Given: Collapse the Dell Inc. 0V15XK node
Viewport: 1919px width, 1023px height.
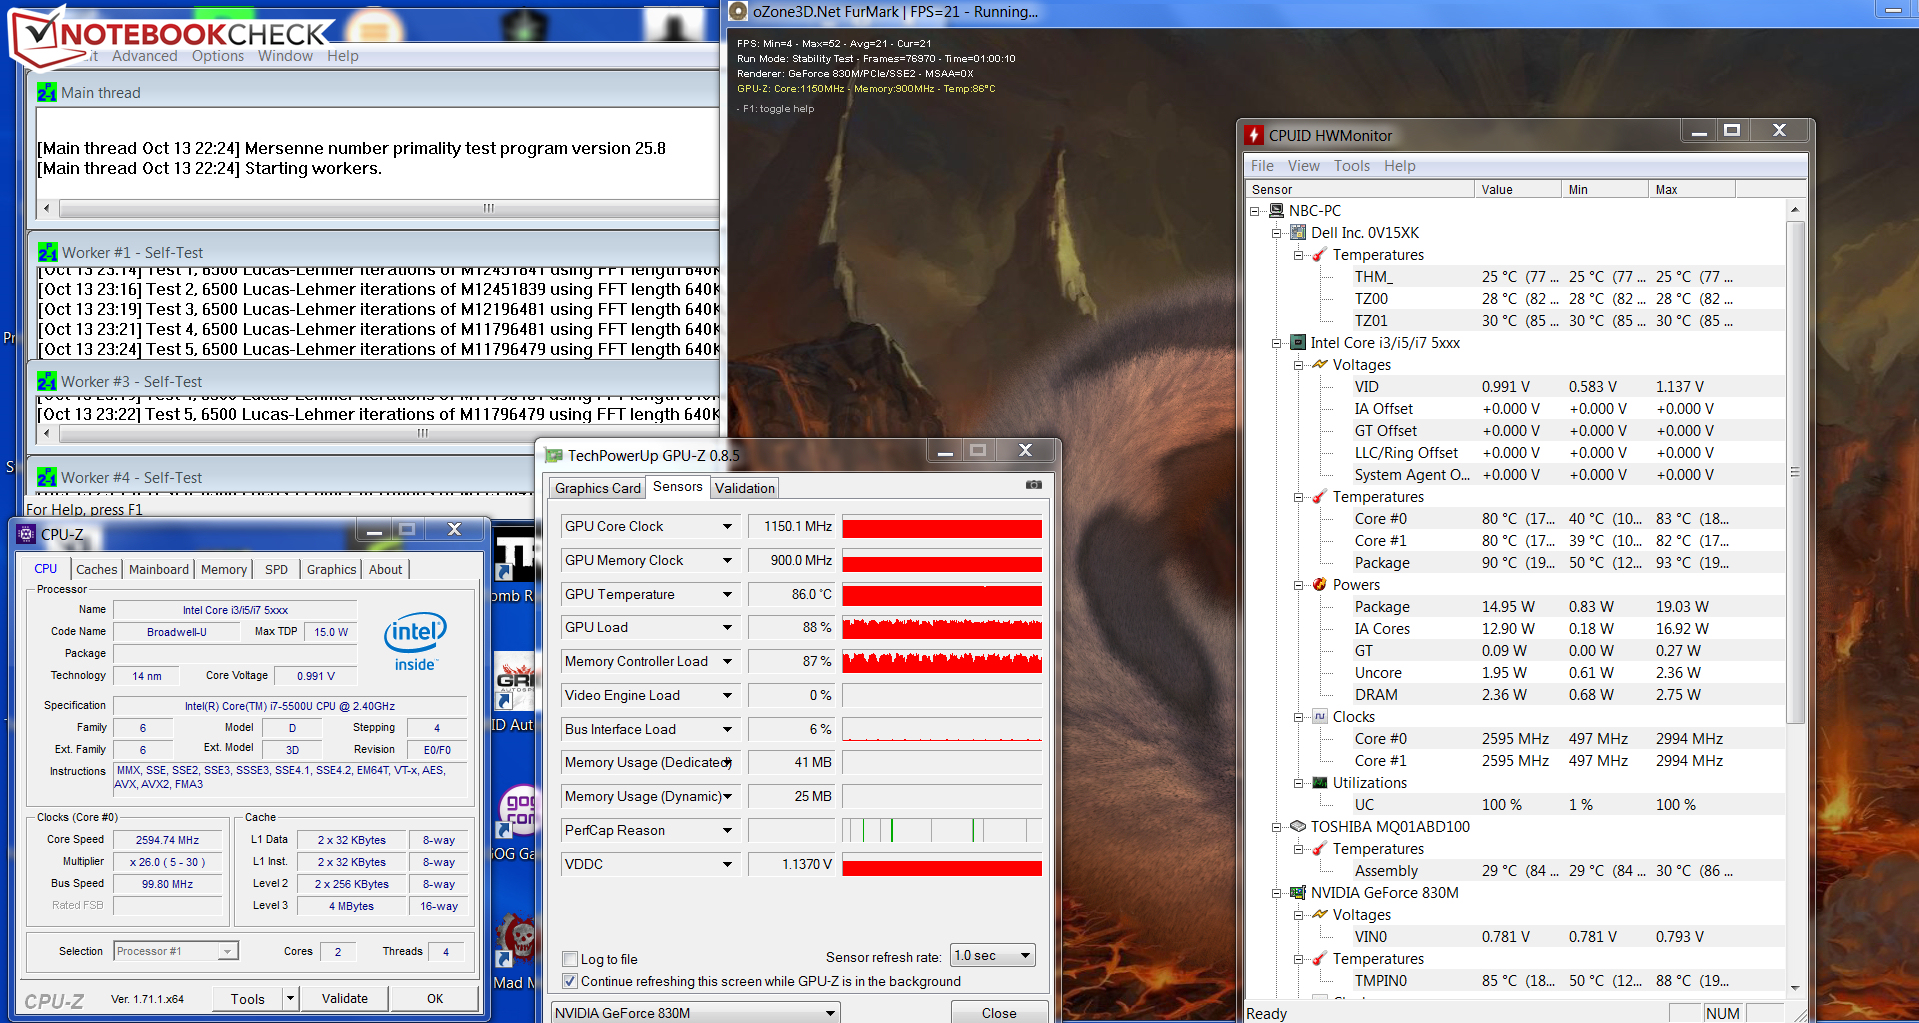Looking at the screenshot, I should tap(1277, 233).
